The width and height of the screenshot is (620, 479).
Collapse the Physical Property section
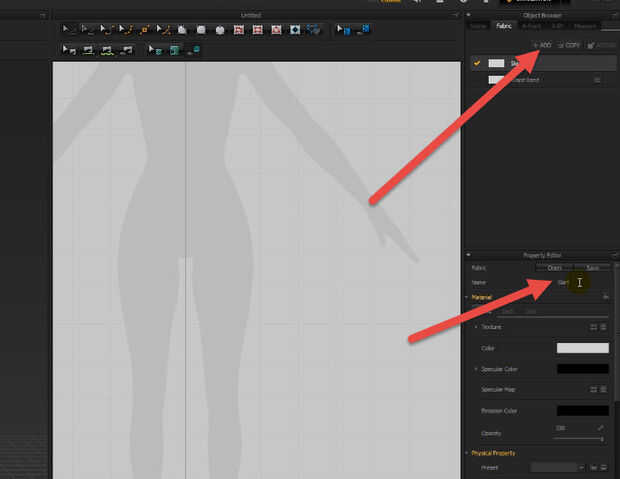click(x=467, y=453)
